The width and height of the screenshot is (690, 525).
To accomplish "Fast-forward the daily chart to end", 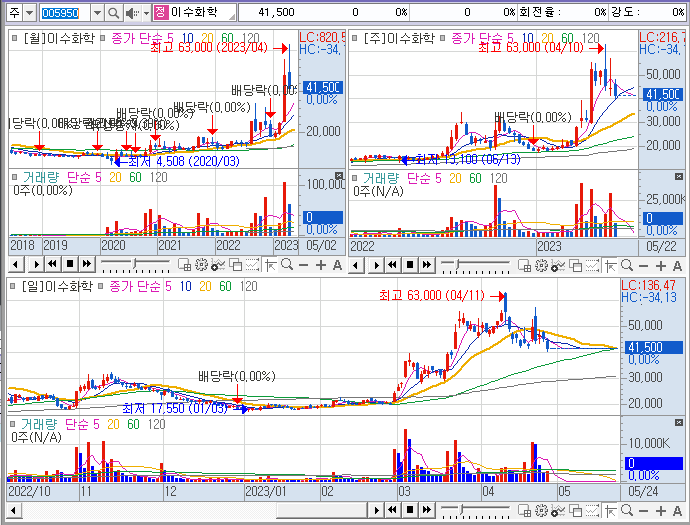I will [x=427, y=510].
